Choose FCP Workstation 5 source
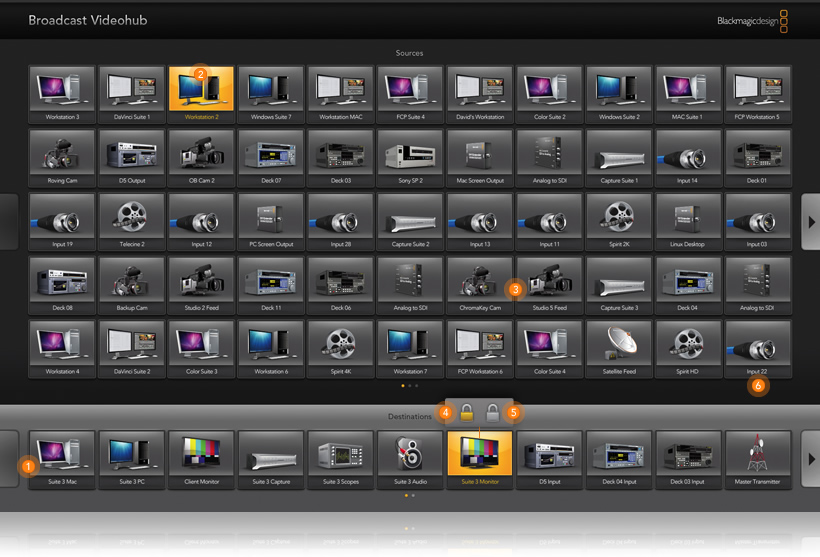The height and width of the screenshot is (557, 820). click(x=758, y=94)
